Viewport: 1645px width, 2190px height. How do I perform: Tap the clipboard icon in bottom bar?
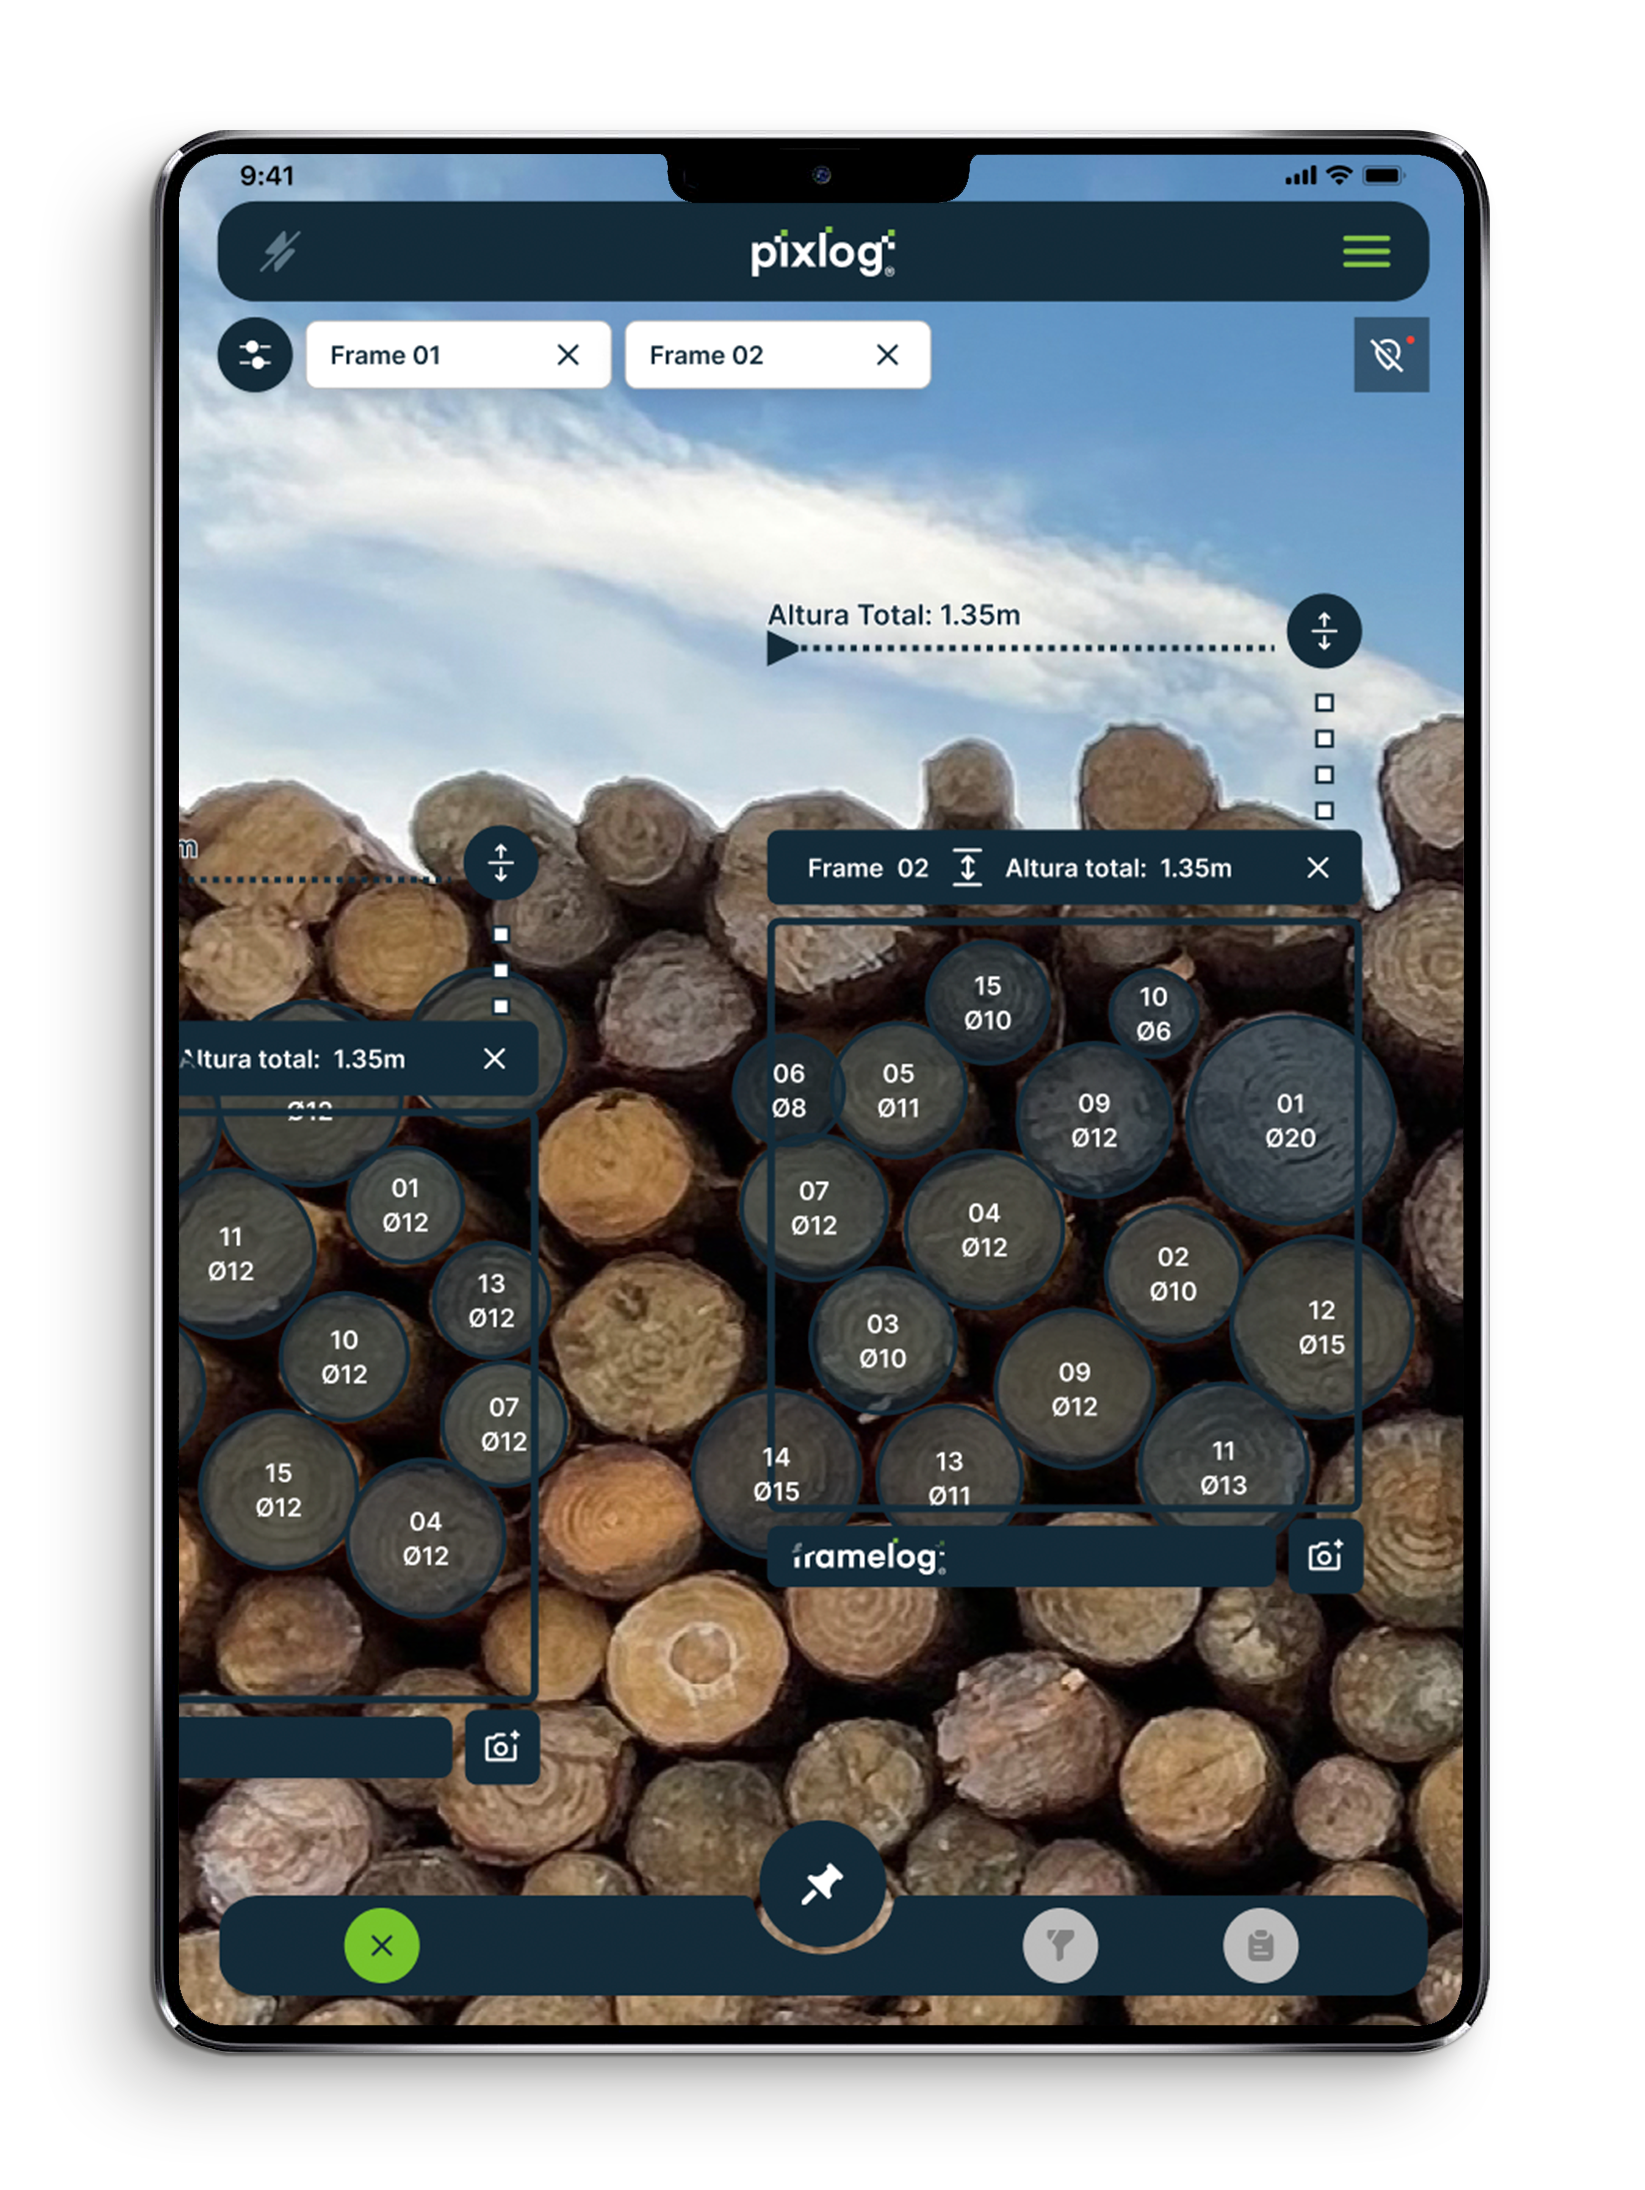pyautogui.click(x=1260, y=1945)
